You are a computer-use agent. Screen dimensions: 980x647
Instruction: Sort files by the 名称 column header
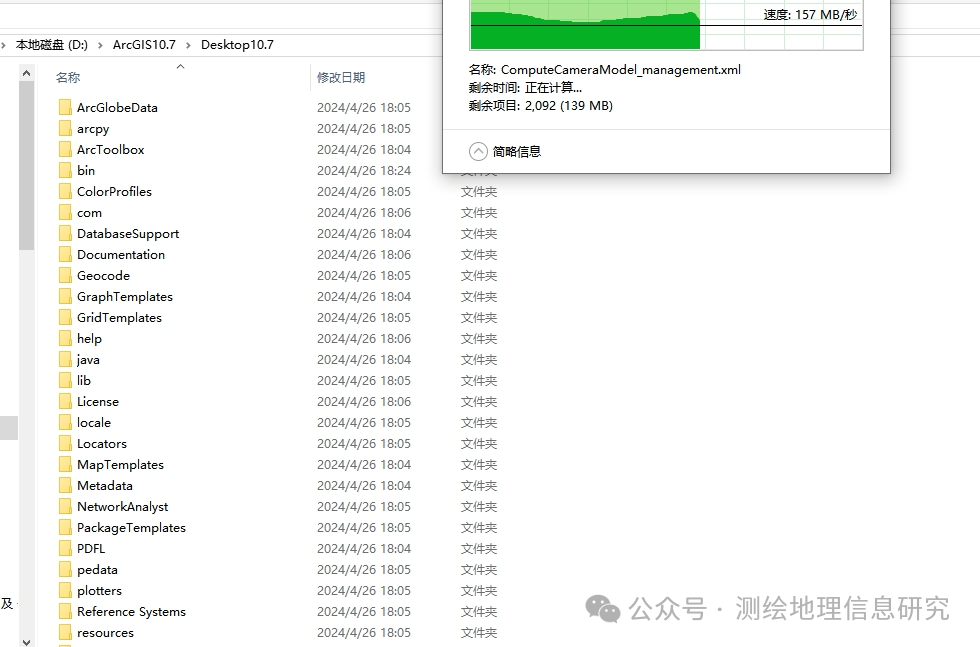[67, 77]
